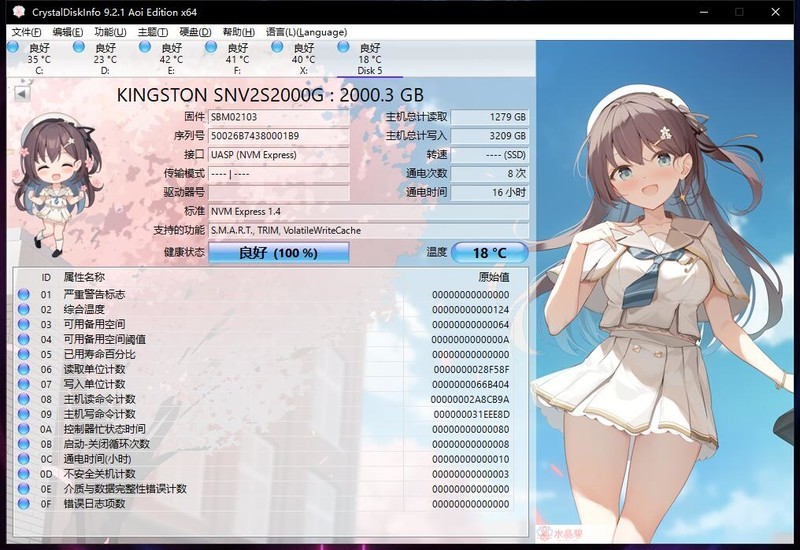Viewport: 800px width, 550px height.
Task: Switch to the Disk 5 tab
Action: tap(369, 59)
